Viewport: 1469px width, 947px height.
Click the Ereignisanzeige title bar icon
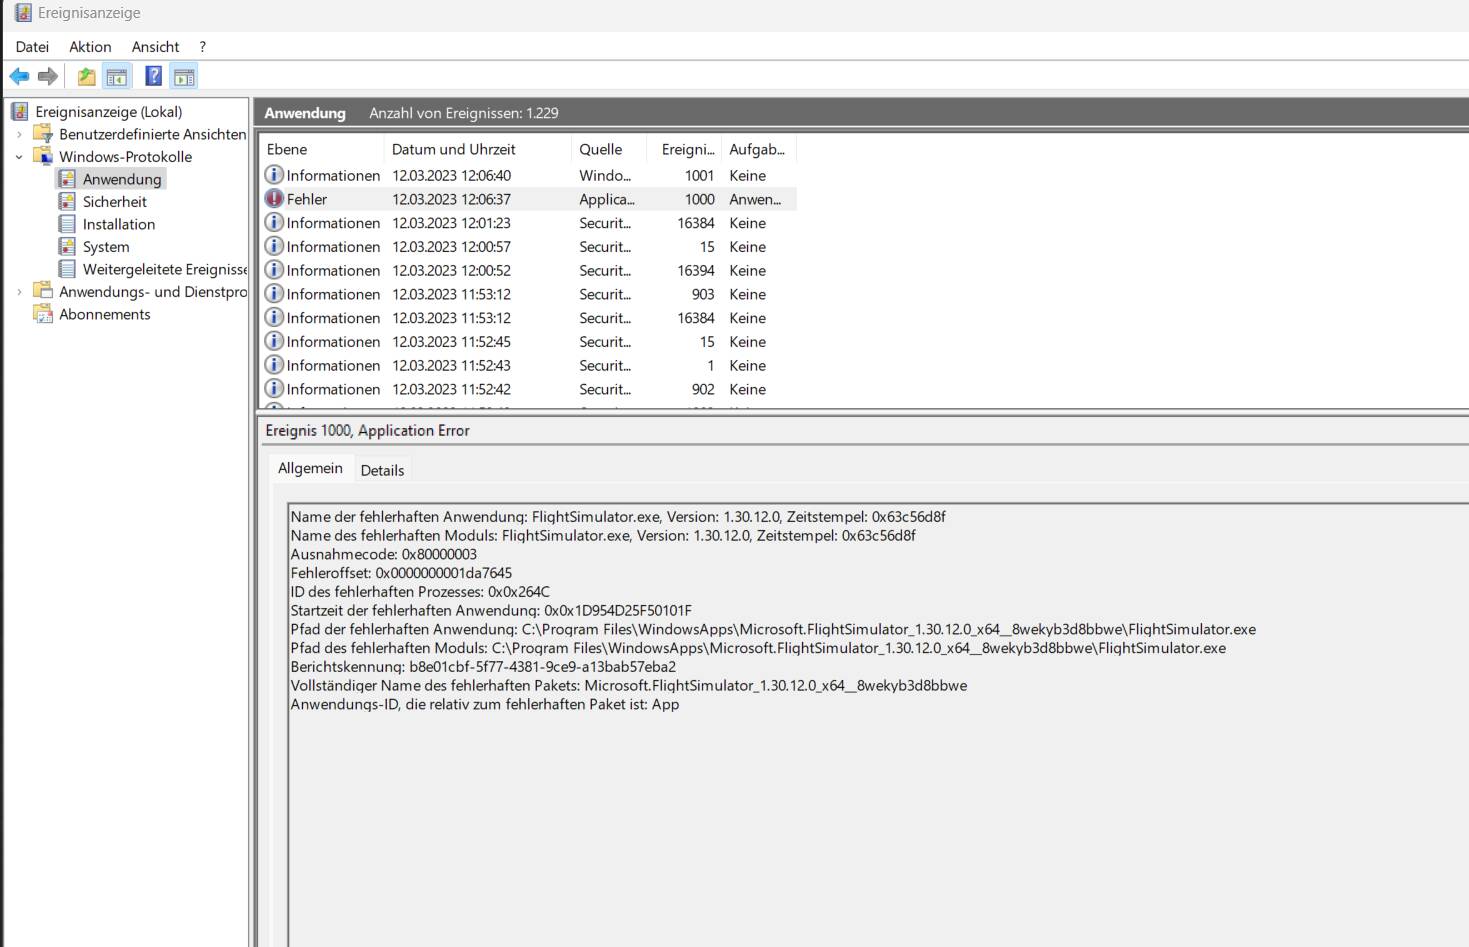point(23,13)
